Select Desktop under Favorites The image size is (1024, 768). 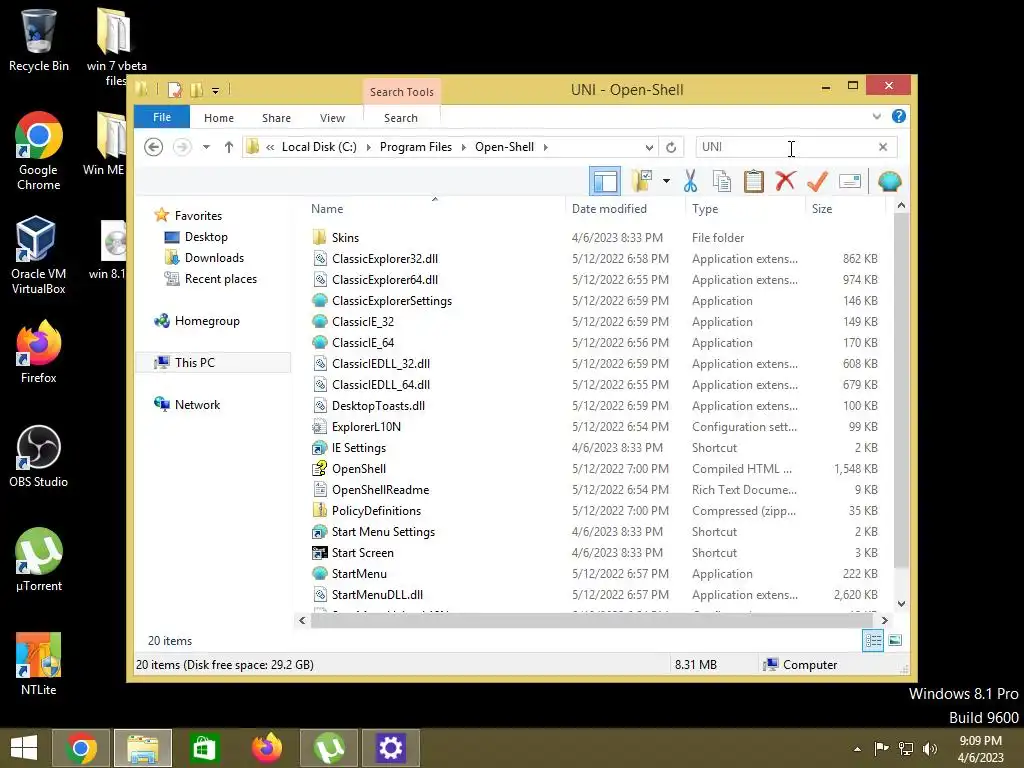206,236
